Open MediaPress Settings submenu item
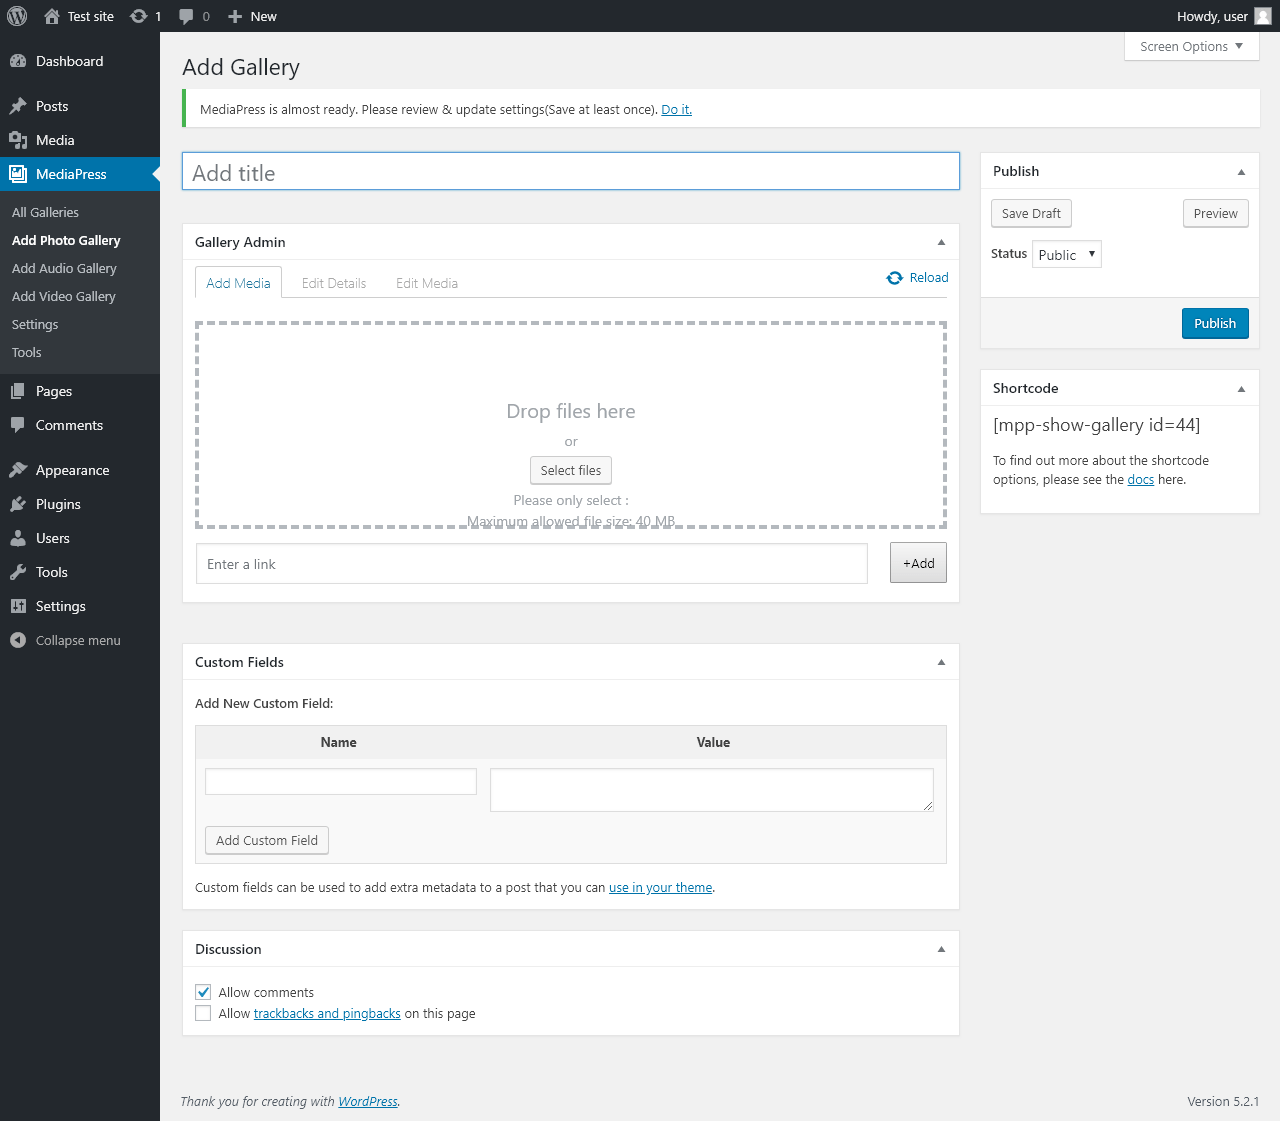 [35, 324]
